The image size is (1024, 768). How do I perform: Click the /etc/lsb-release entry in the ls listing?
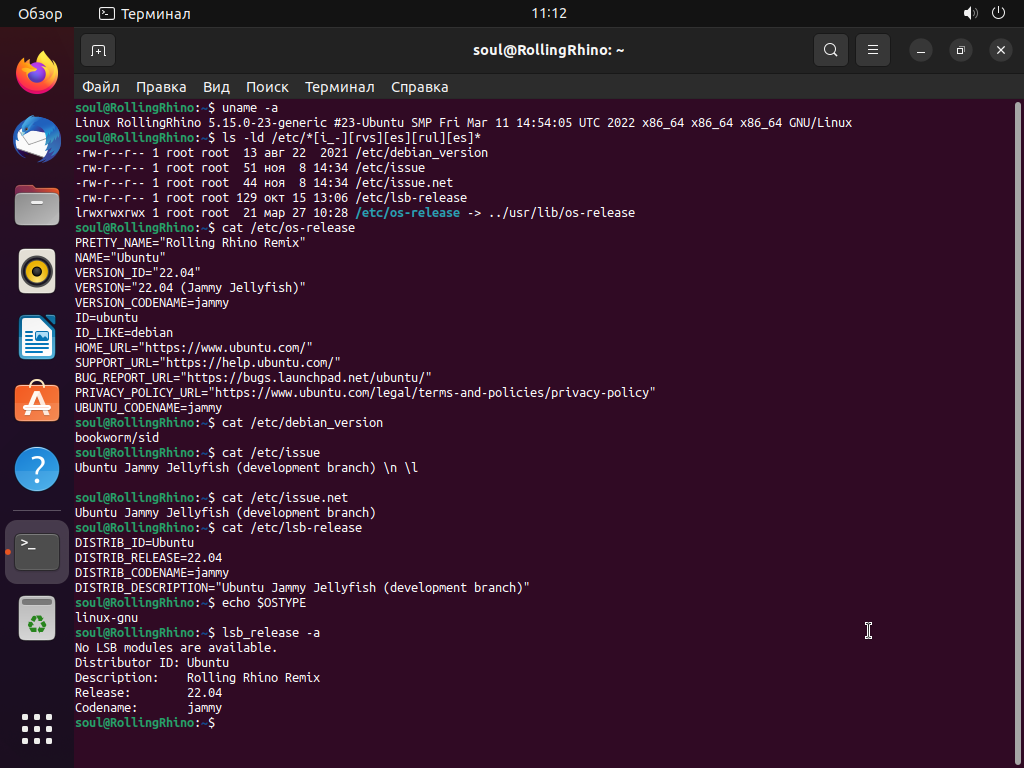tap(411, 198)
